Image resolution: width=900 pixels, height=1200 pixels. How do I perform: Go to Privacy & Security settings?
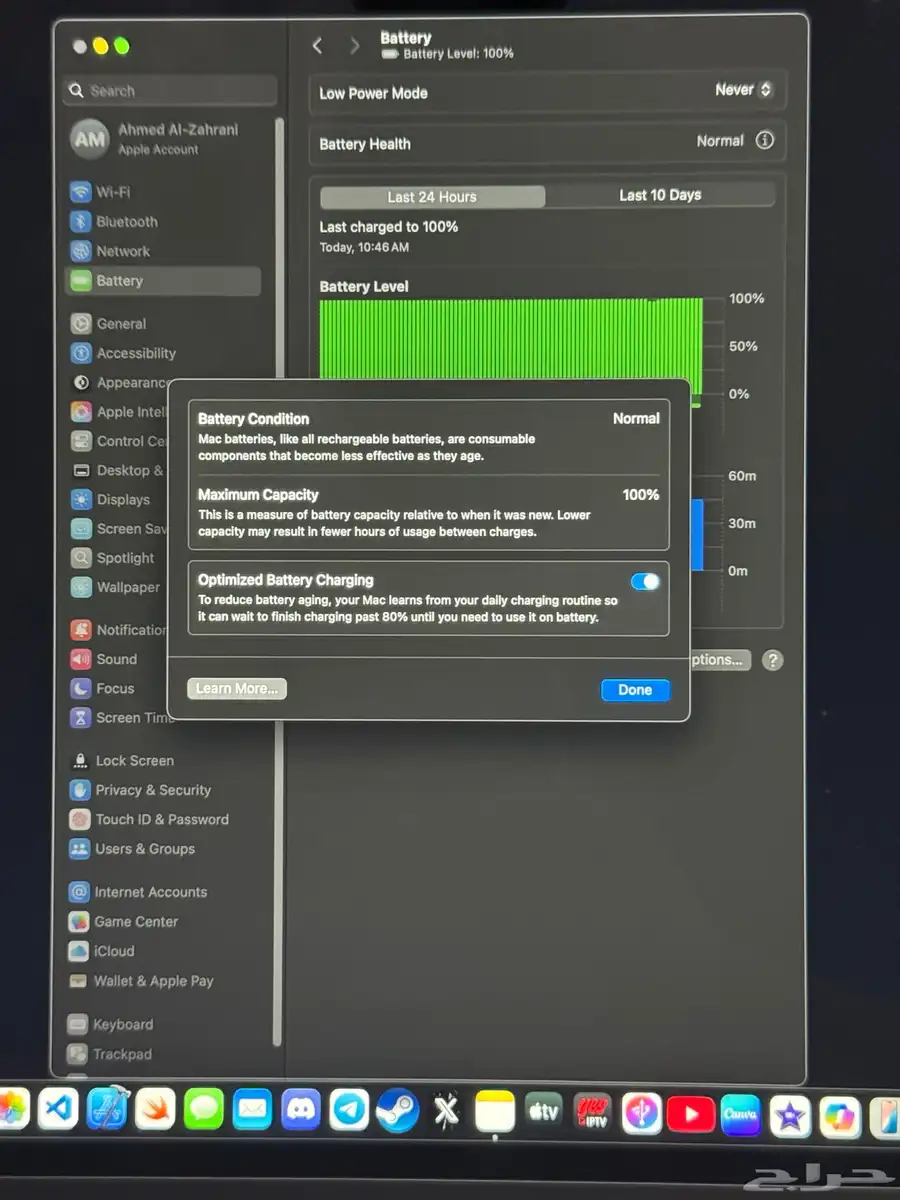(140, 790)
